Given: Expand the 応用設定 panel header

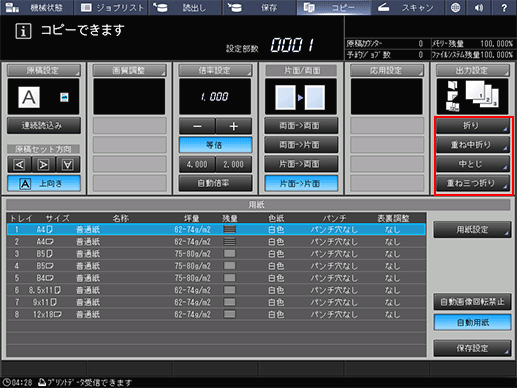Looking at the screenshot, I should coord(387,70).
